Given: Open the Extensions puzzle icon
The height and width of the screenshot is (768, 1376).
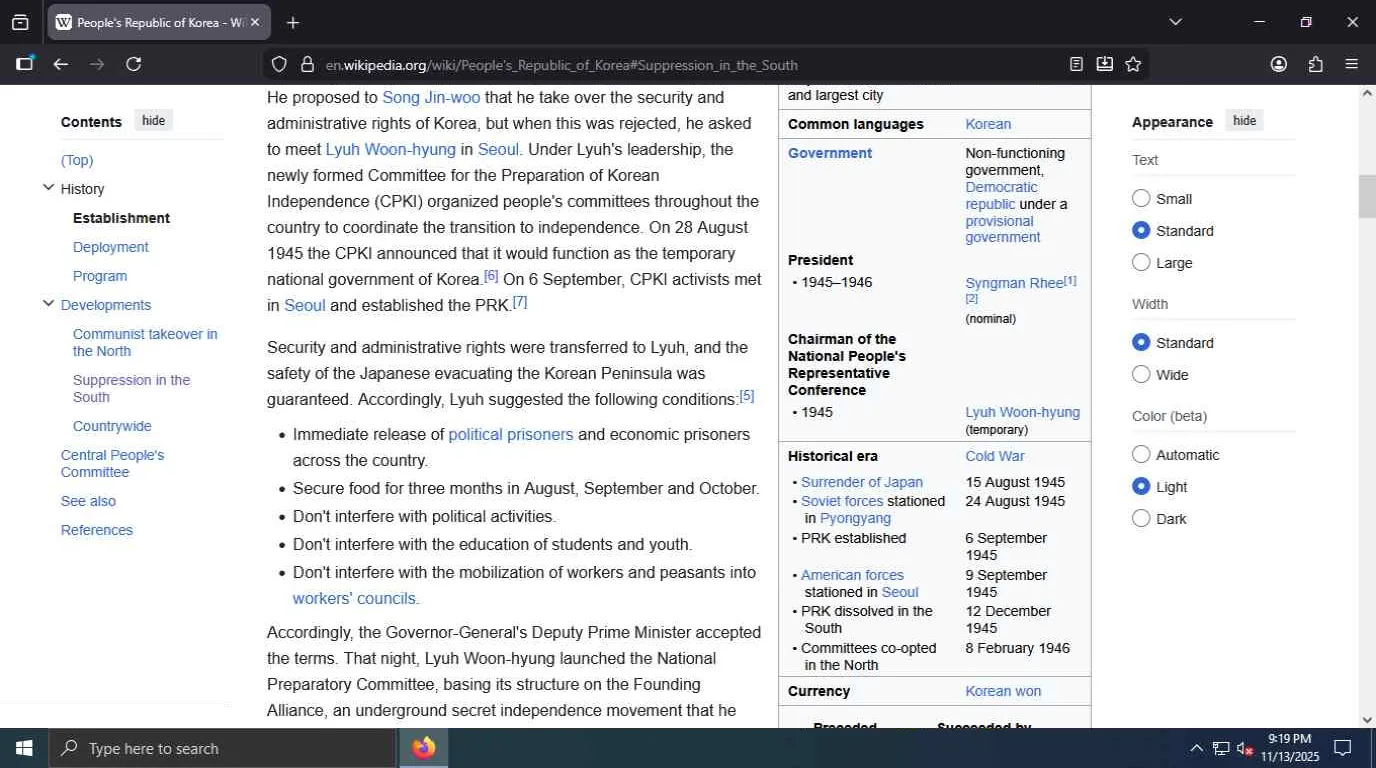Looking at the screenshot, I should [1315, 64].
